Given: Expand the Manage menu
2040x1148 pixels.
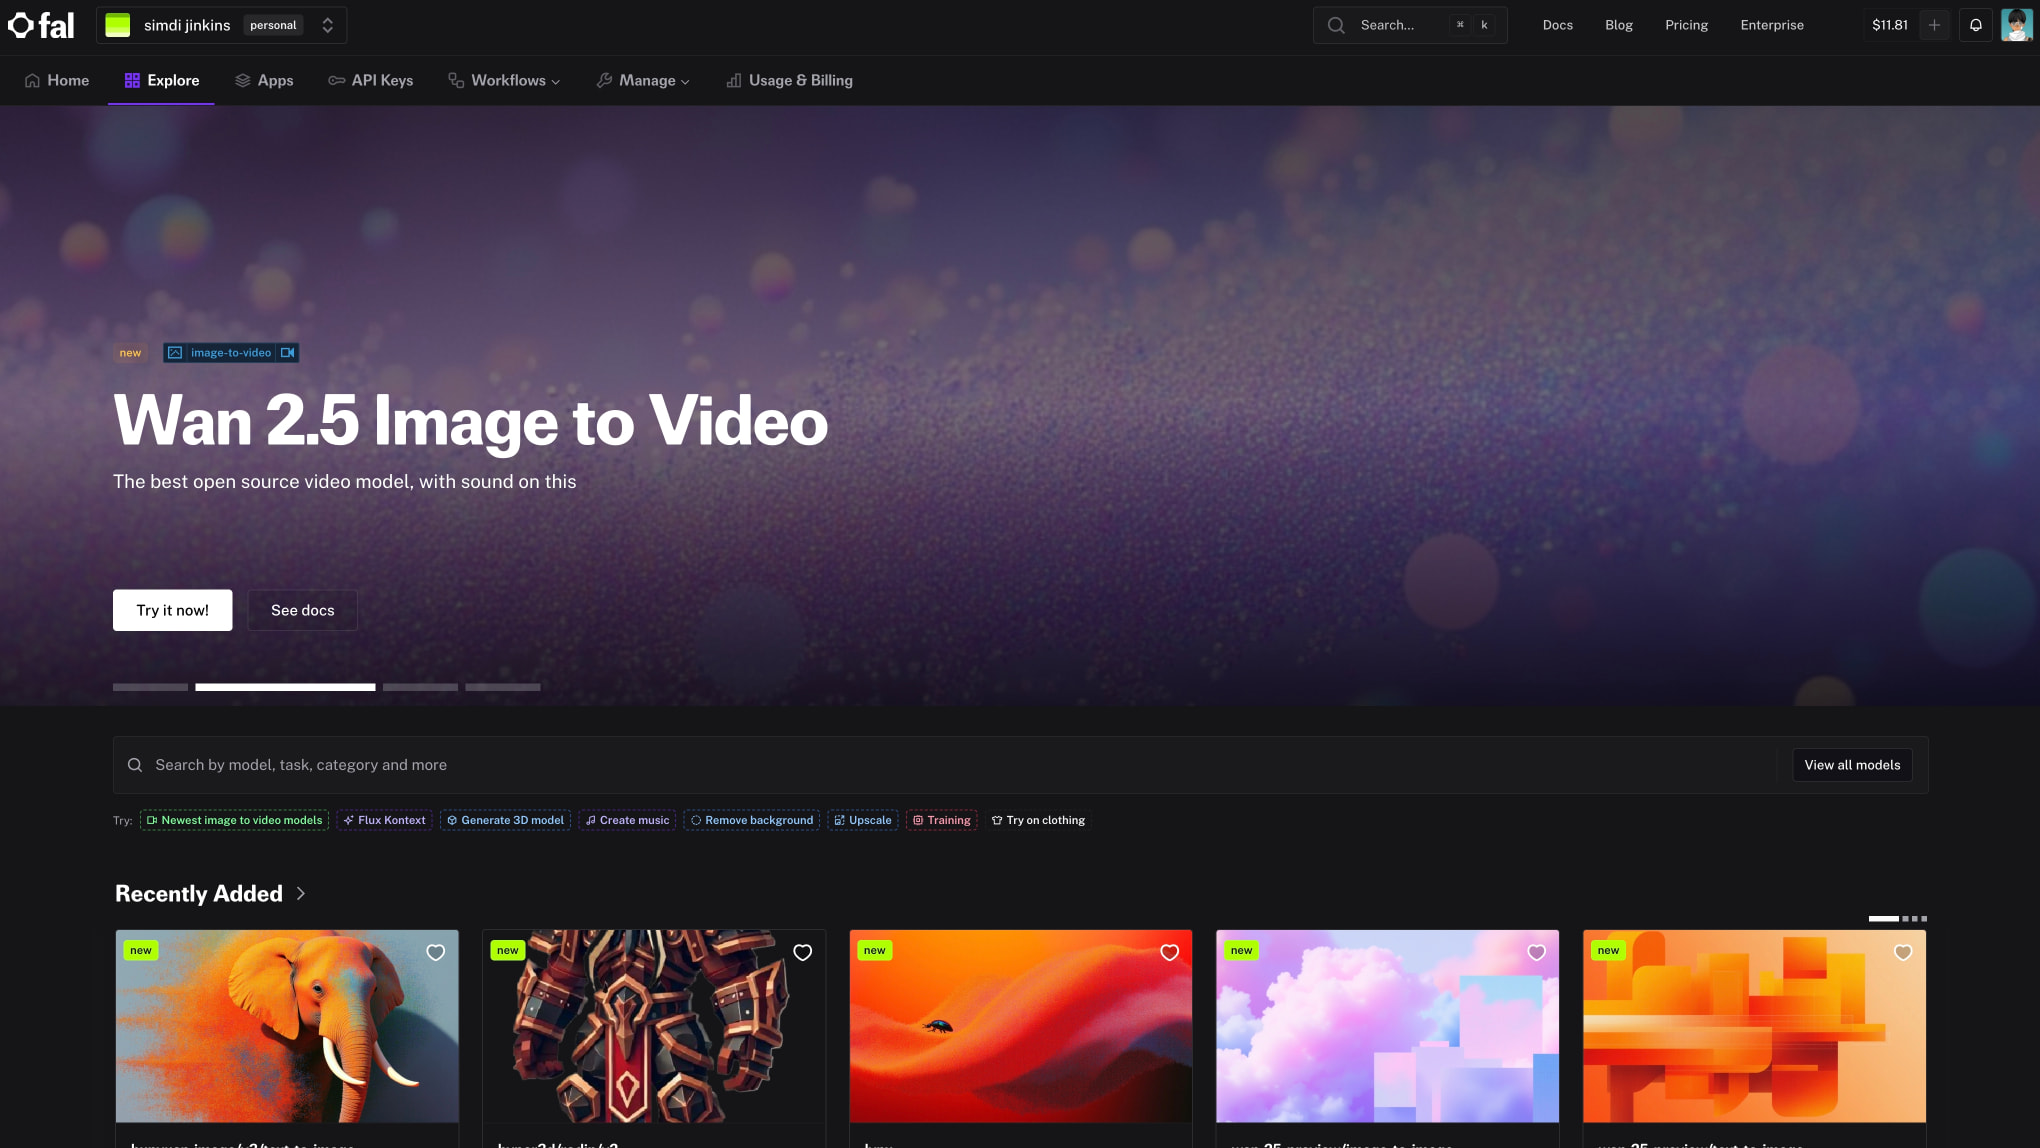Looking at the screenshot, I should [643, 80].
